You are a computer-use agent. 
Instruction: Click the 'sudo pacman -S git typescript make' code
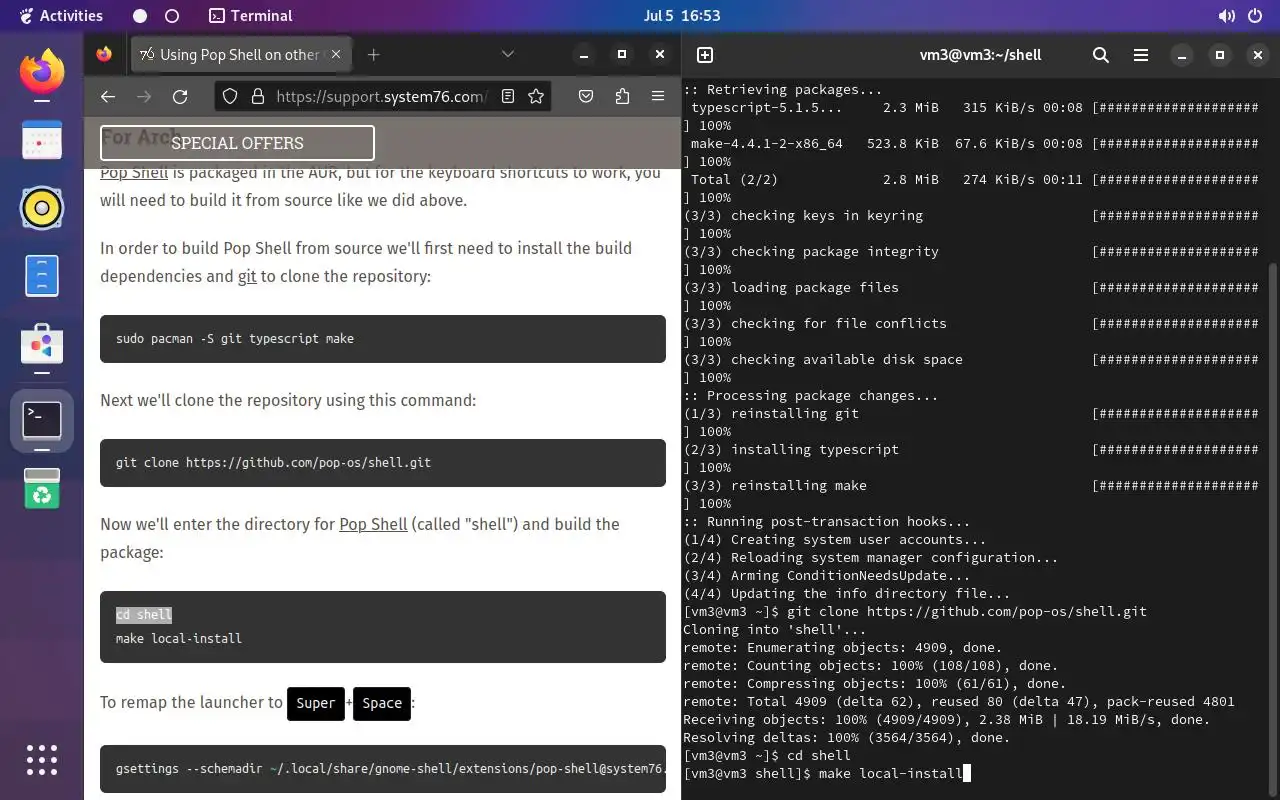pos(235,338)
